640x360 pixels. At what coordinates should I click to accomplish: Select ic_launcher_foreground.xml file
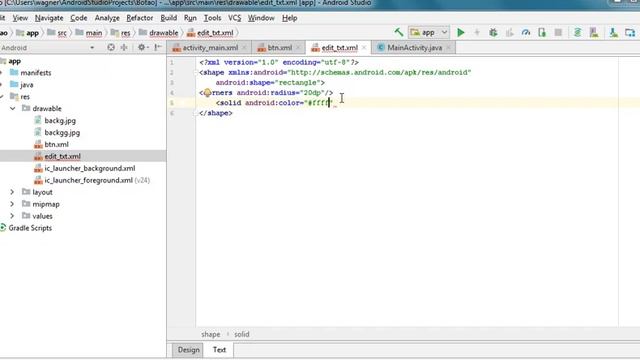(x=88, y=180)
